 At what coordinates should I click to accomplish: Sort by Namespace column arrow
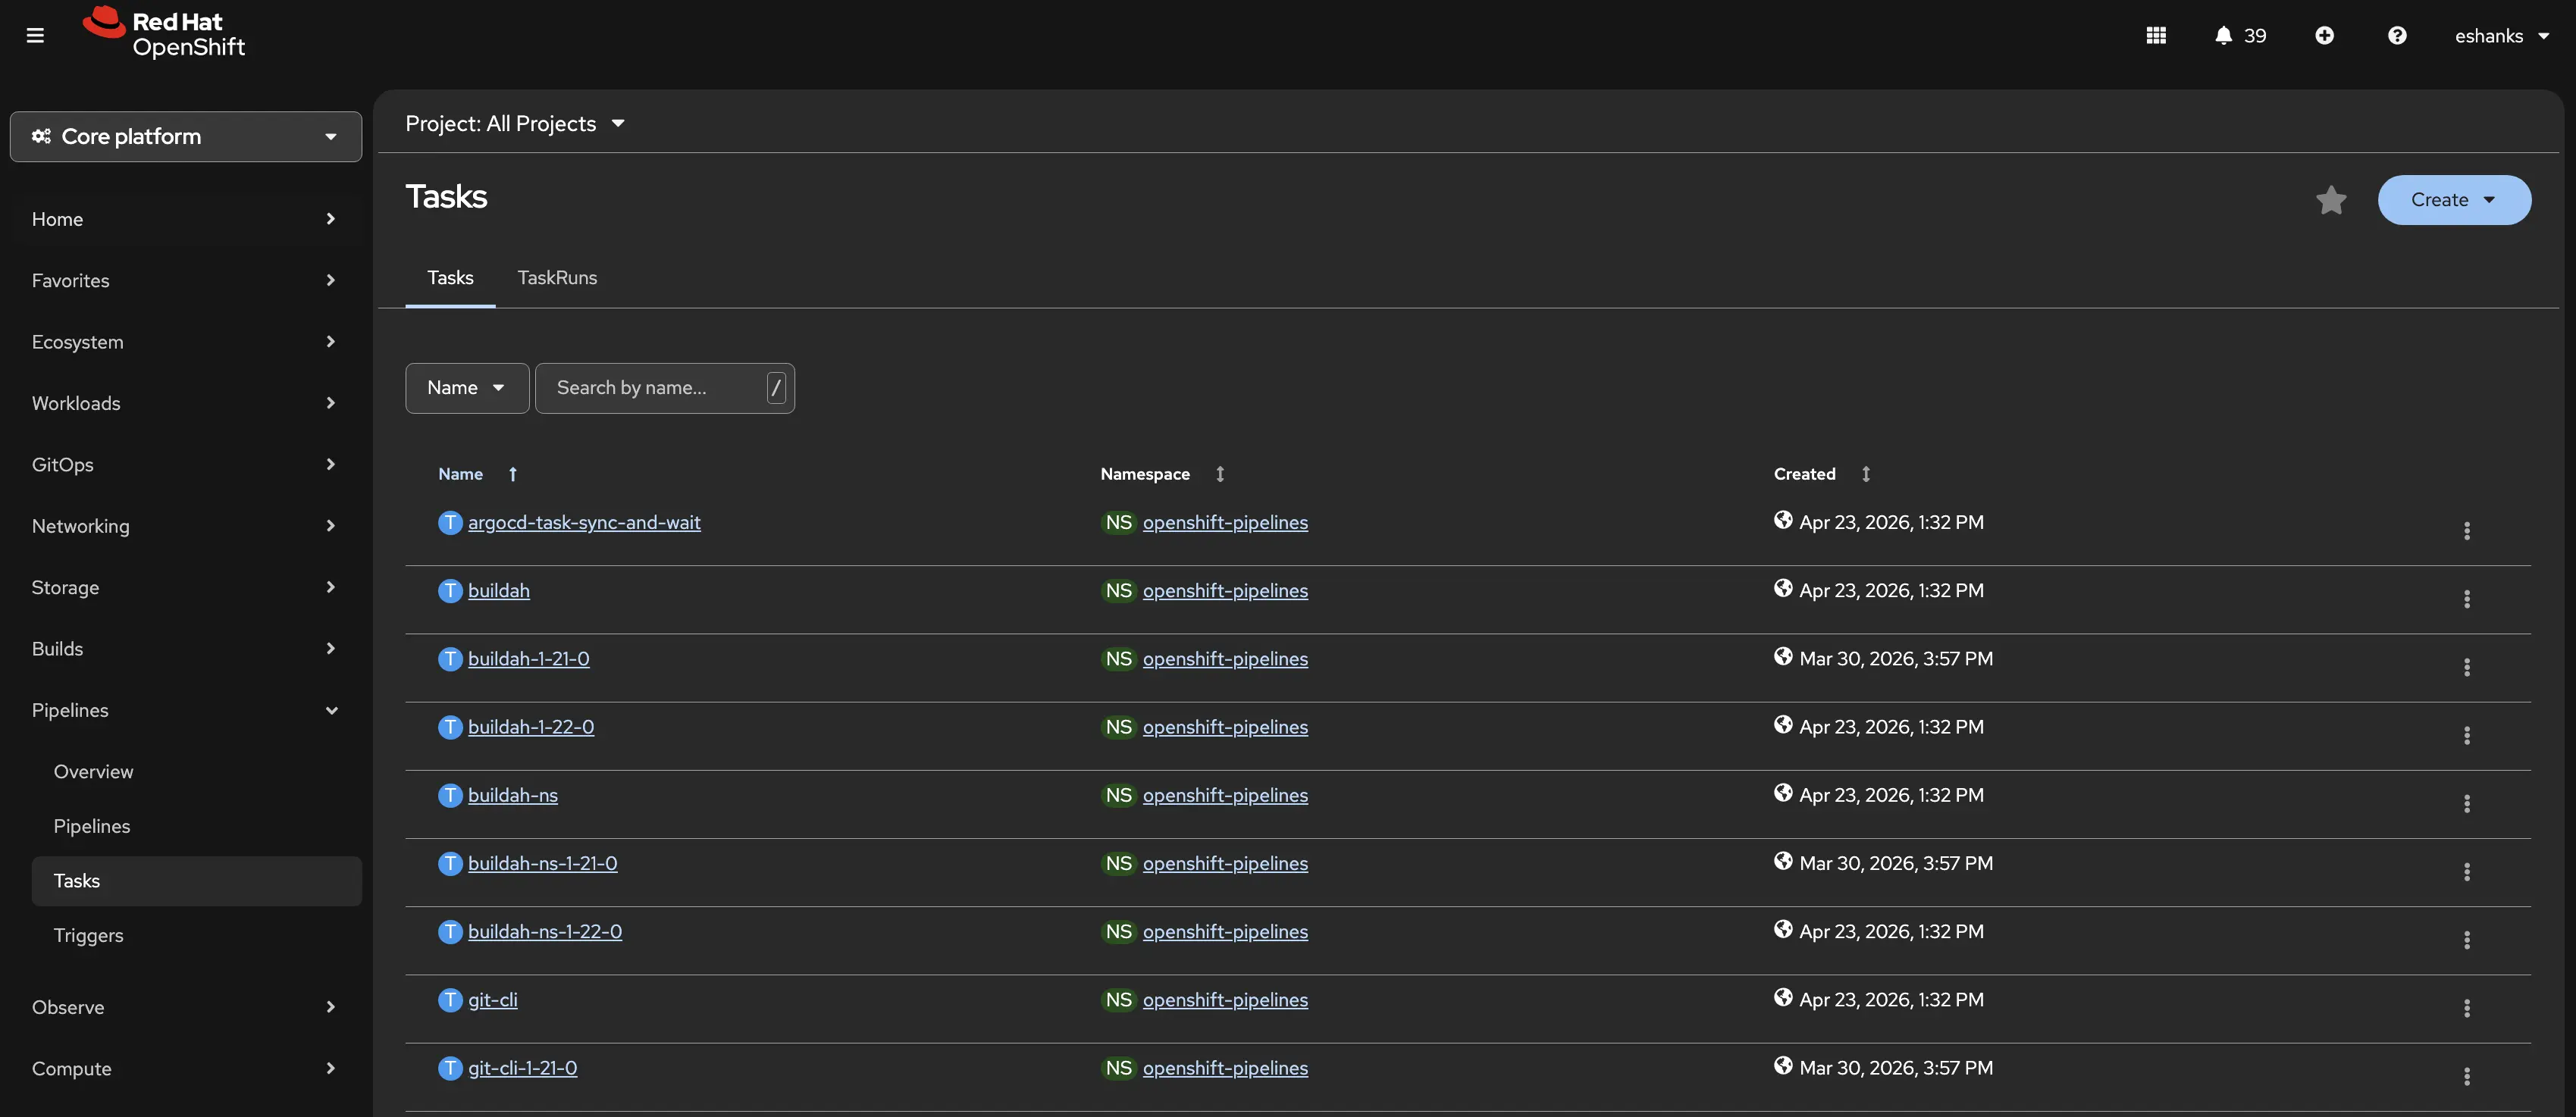coord(1220,474)
